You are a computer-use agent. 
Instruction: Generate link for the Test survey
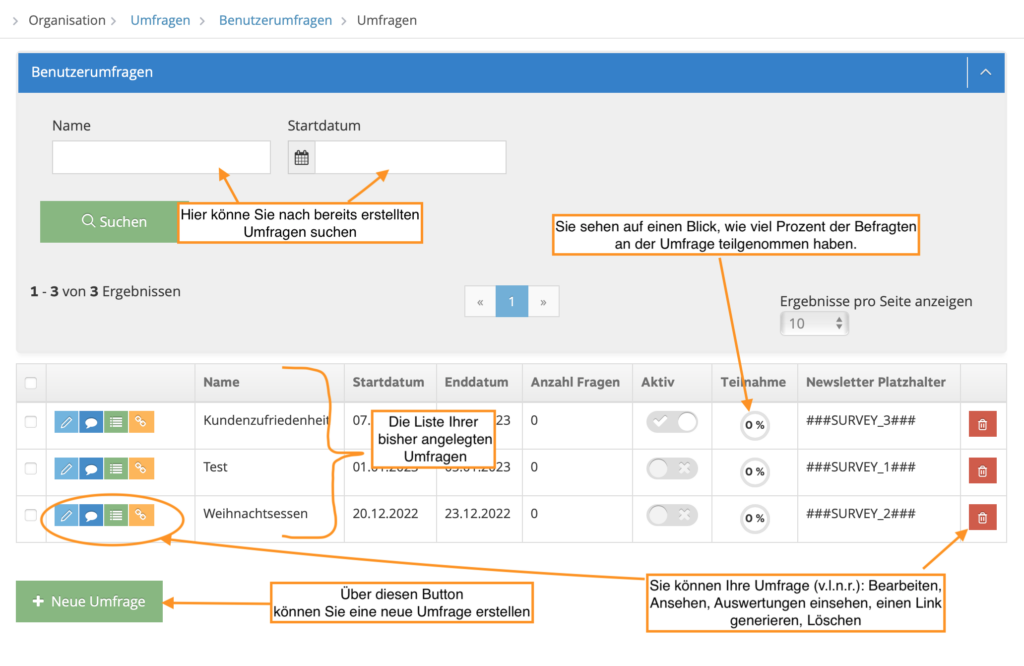[141, 469]
